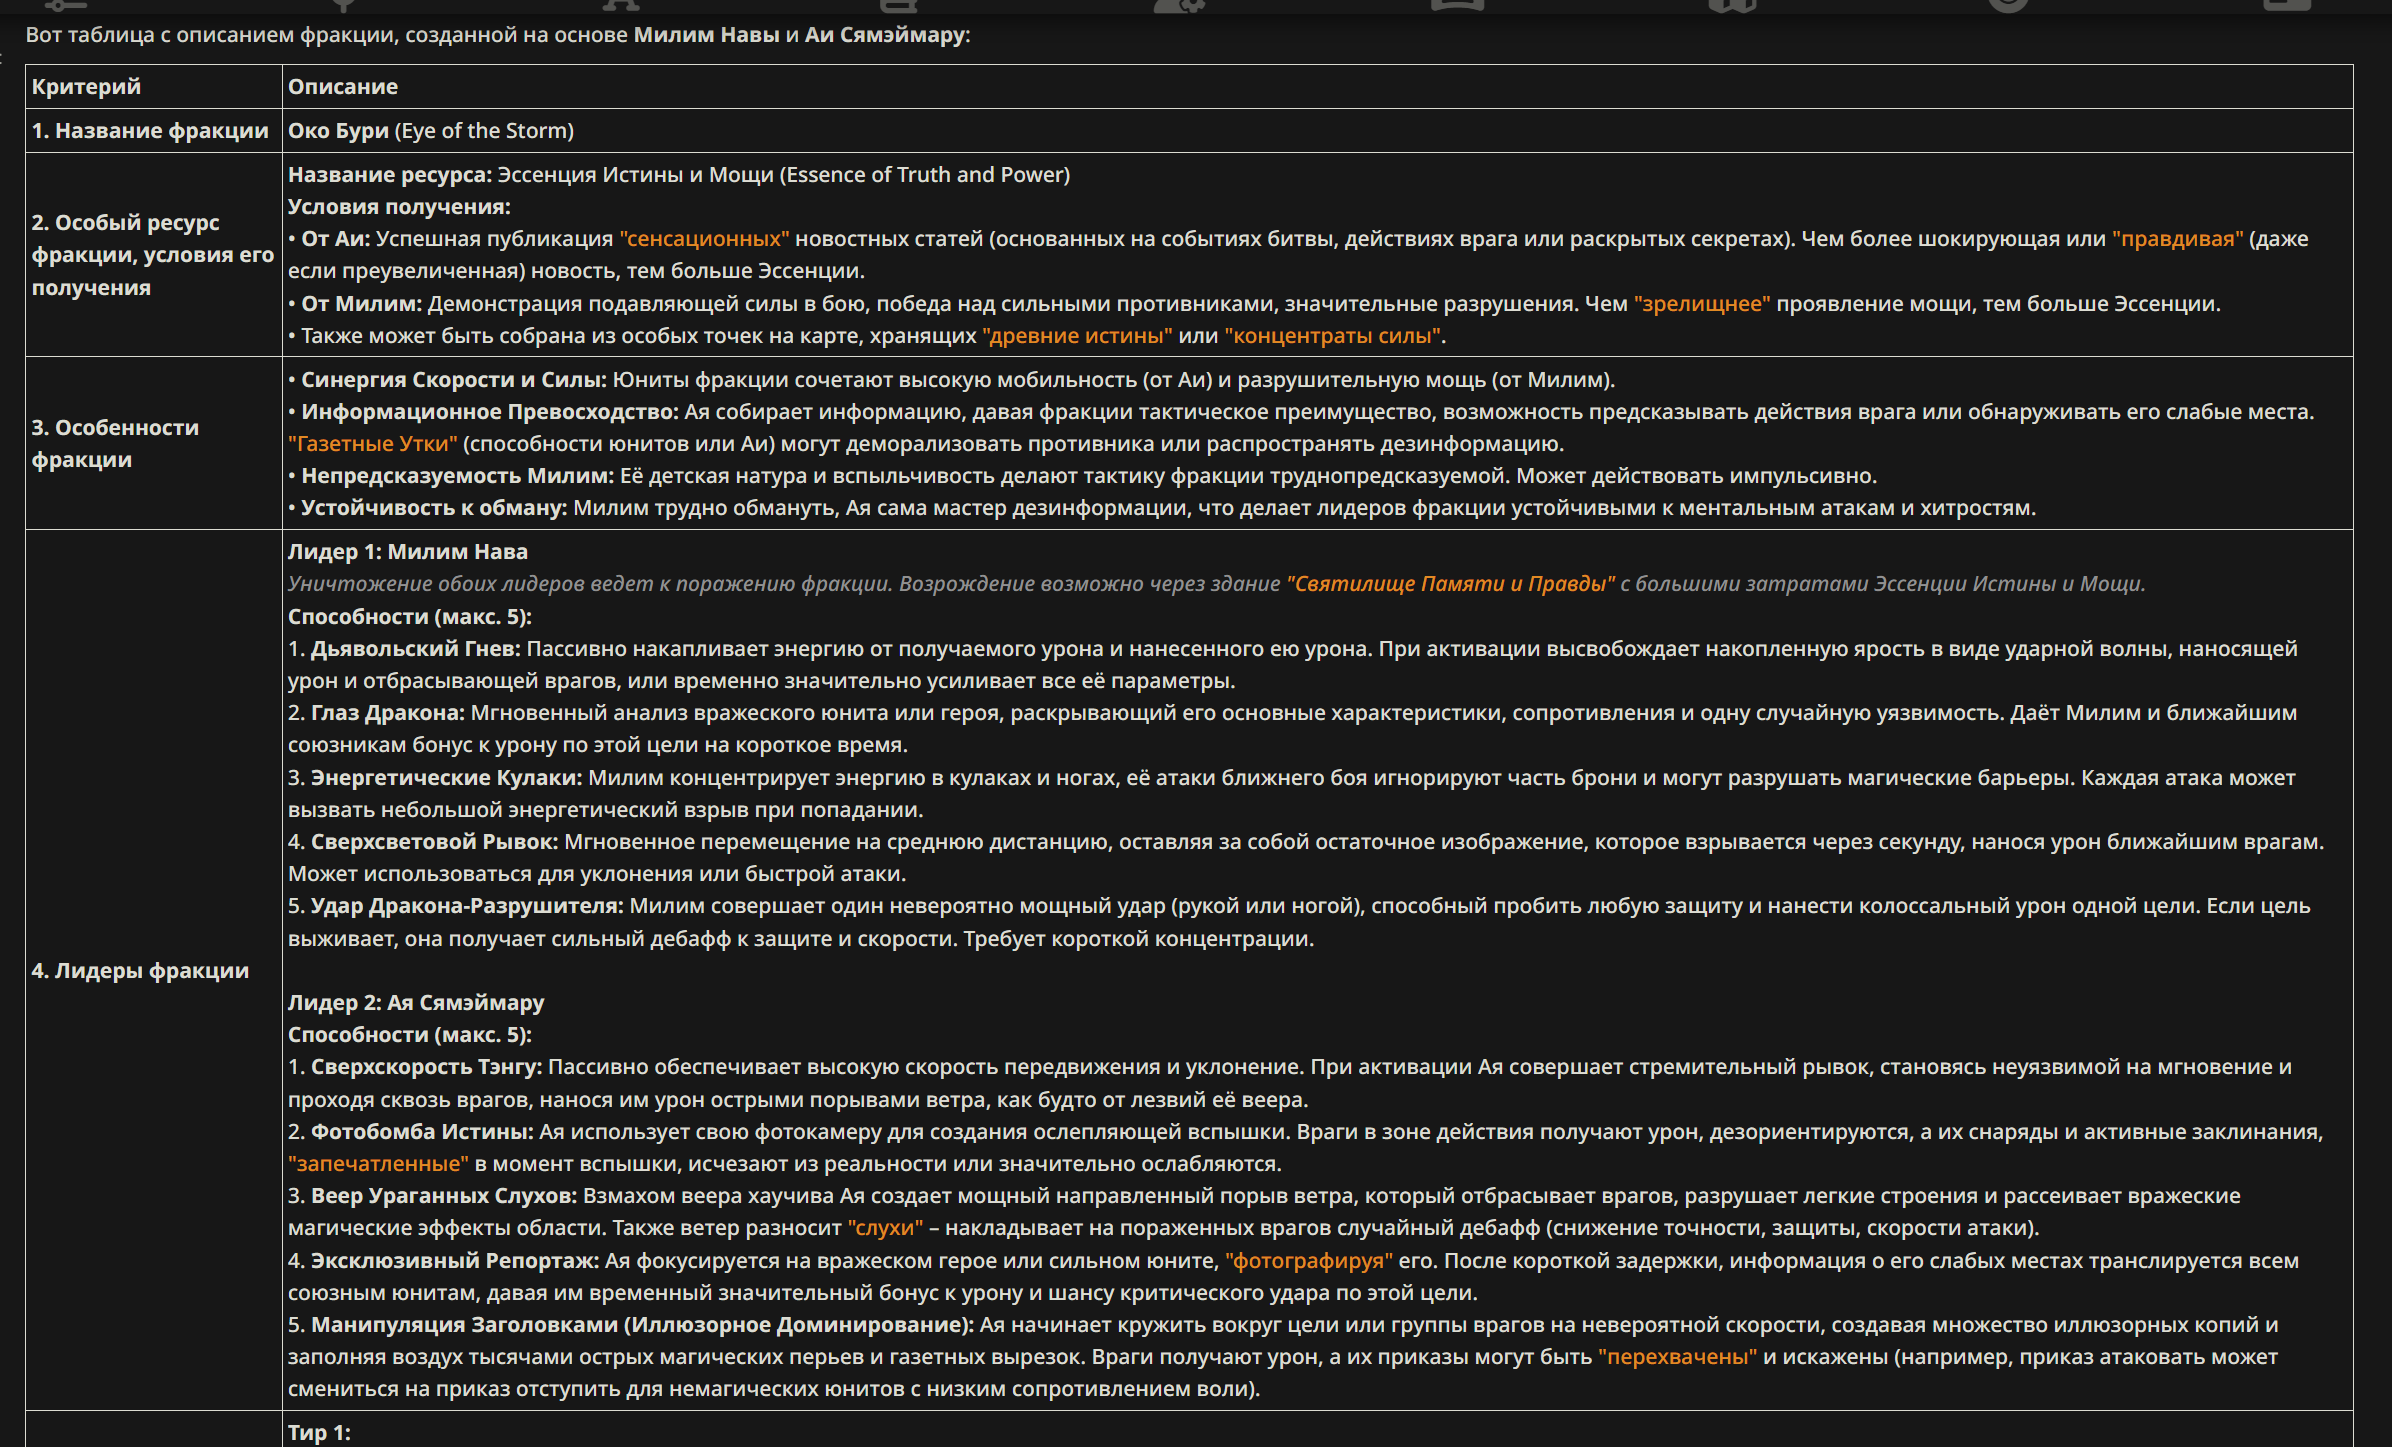Click "Способности (макс. 5):" under Лидер 2
The height and width of the screenshot is (1447, 2392).
(410, 1035)
